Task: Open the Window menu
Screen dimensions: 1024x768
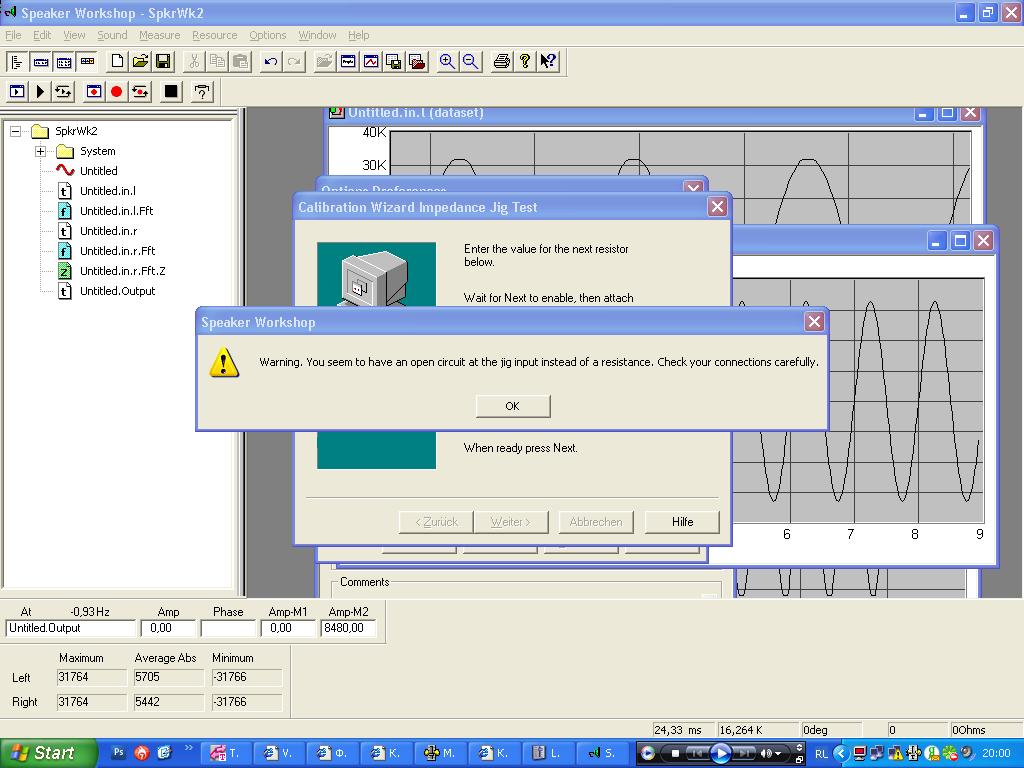Action: point(317,35)
